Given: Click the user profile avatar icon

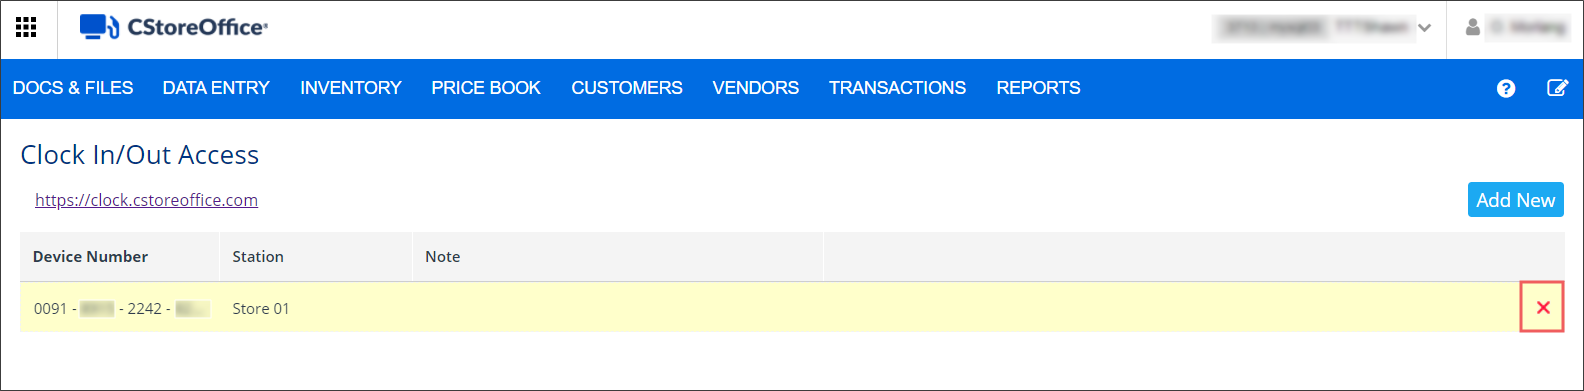Looking at the screenshot, I should coord(1472,27).
